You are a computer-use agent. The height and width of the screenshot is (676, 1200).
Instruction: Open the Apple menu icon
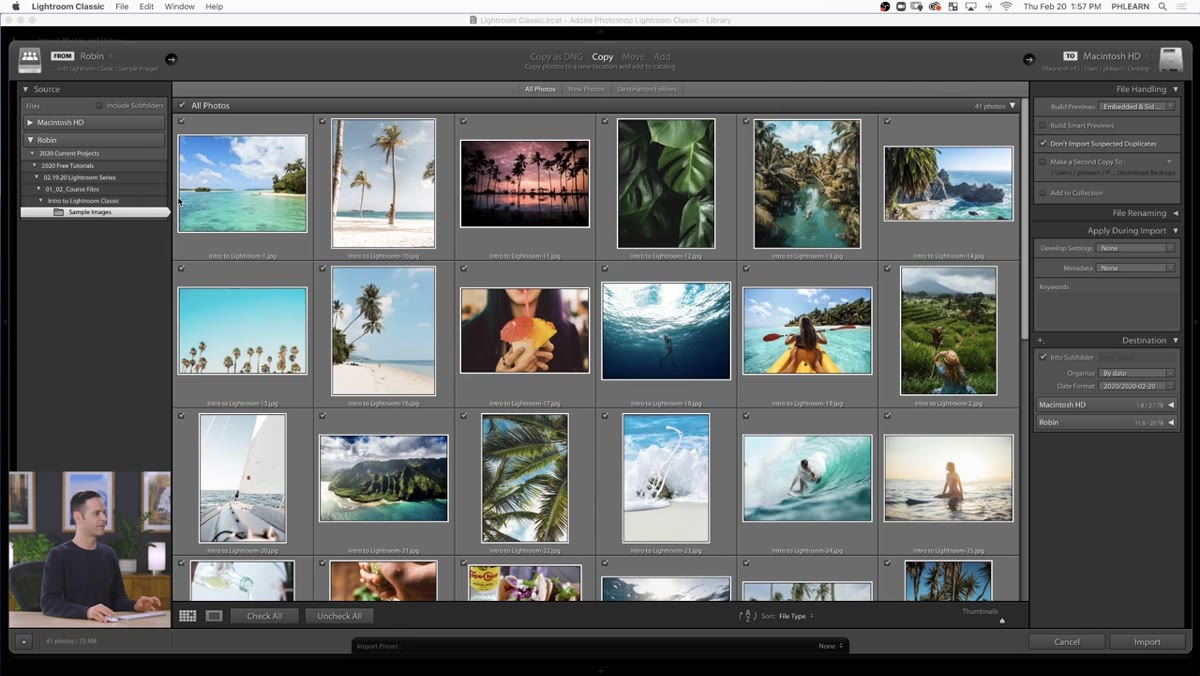click(16, 7)
